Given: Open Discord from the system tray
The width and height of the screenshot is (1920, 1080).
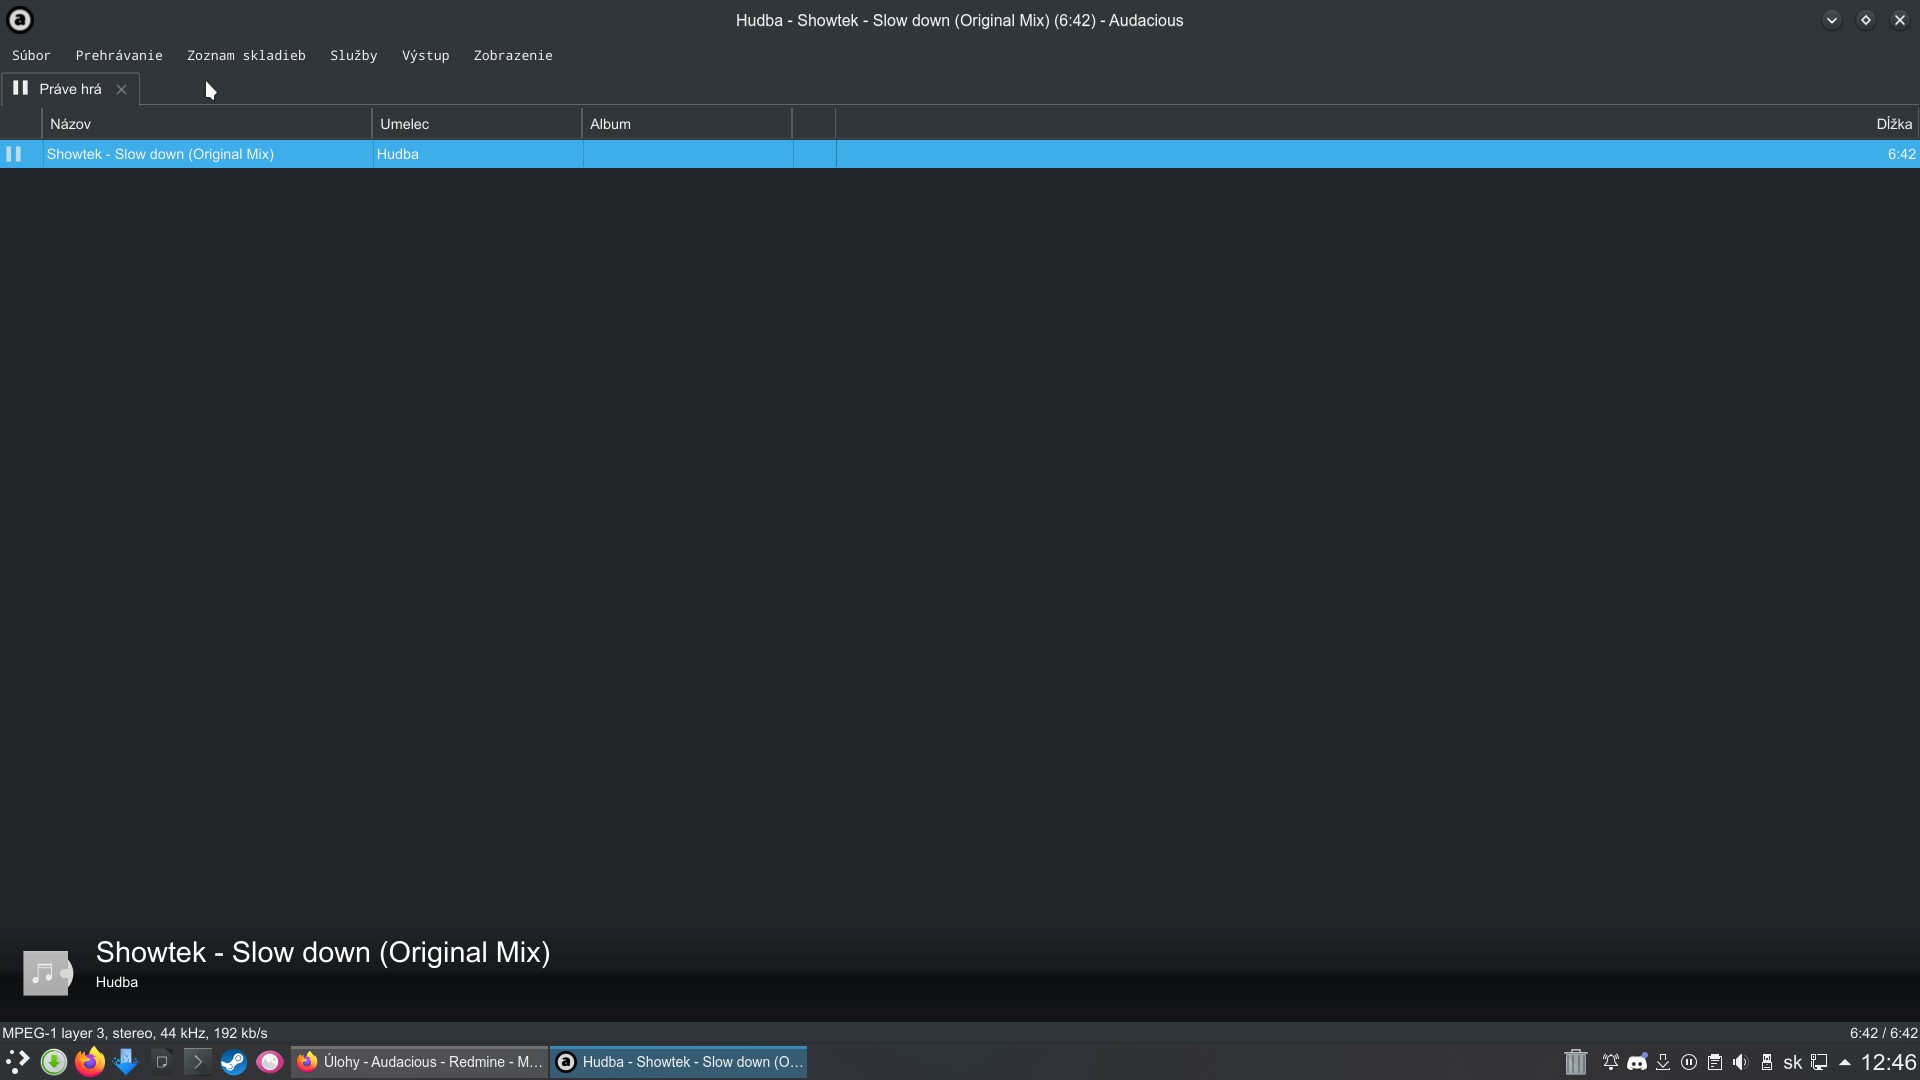Looking at the screenshot, I should 1637,1062.
